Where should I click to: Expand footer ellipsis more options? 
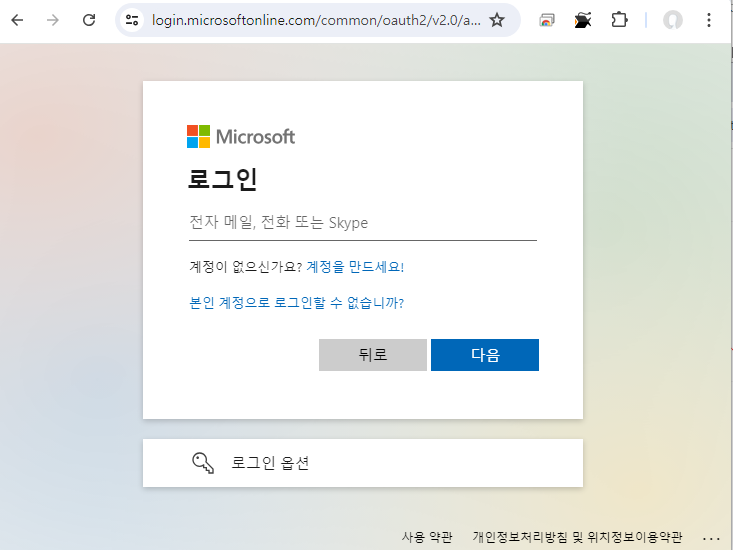[711, 539]
